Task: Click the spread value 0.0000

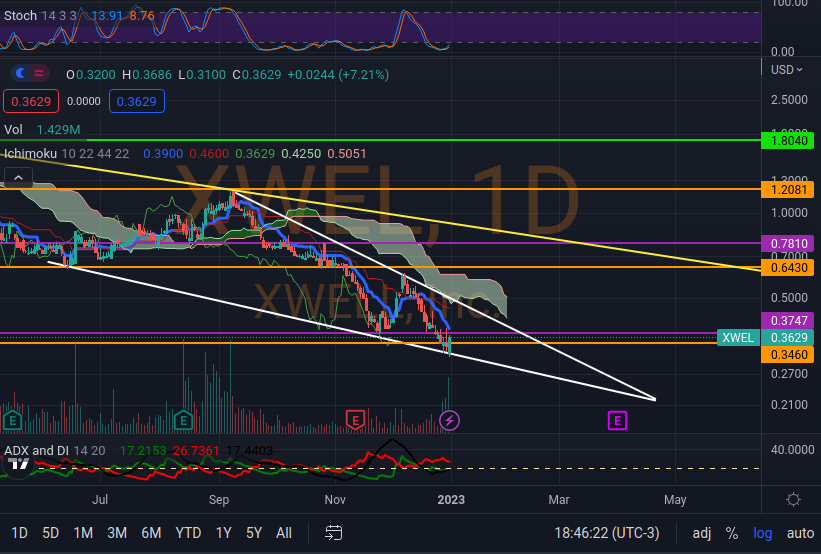Action: (84, 101)
